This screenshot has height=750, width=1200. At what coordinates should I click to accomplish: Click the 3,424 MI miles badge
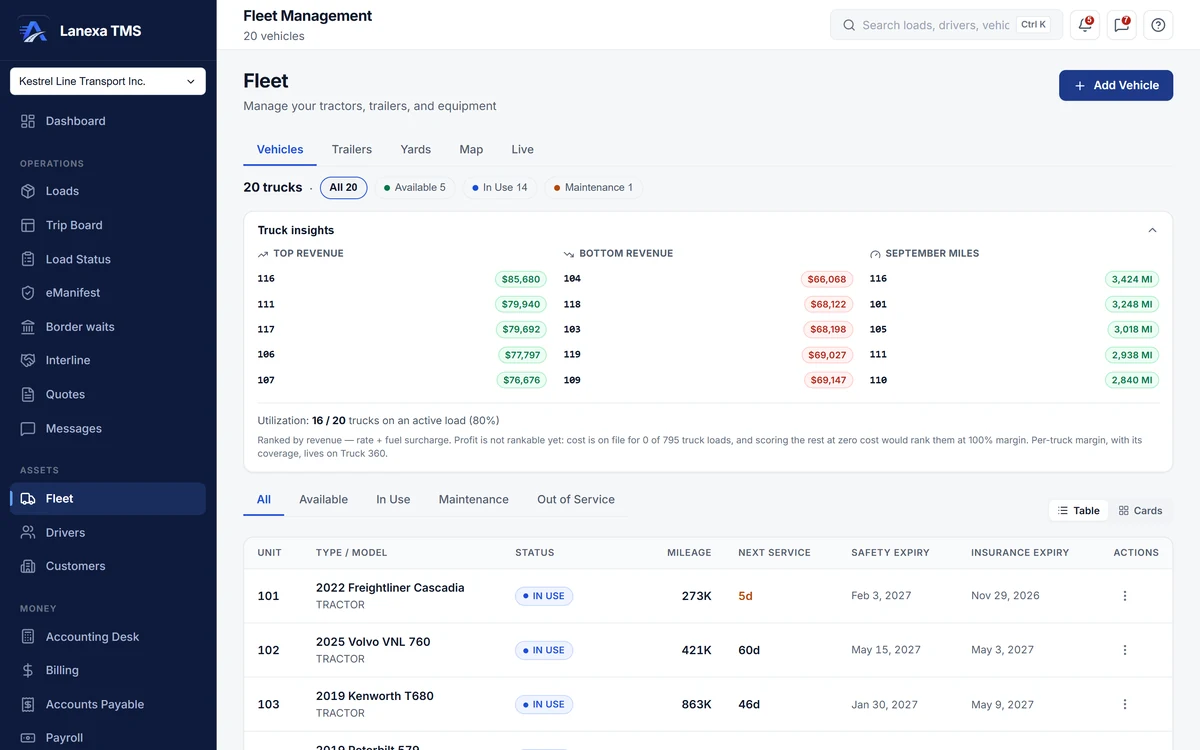coord(1132,279)
